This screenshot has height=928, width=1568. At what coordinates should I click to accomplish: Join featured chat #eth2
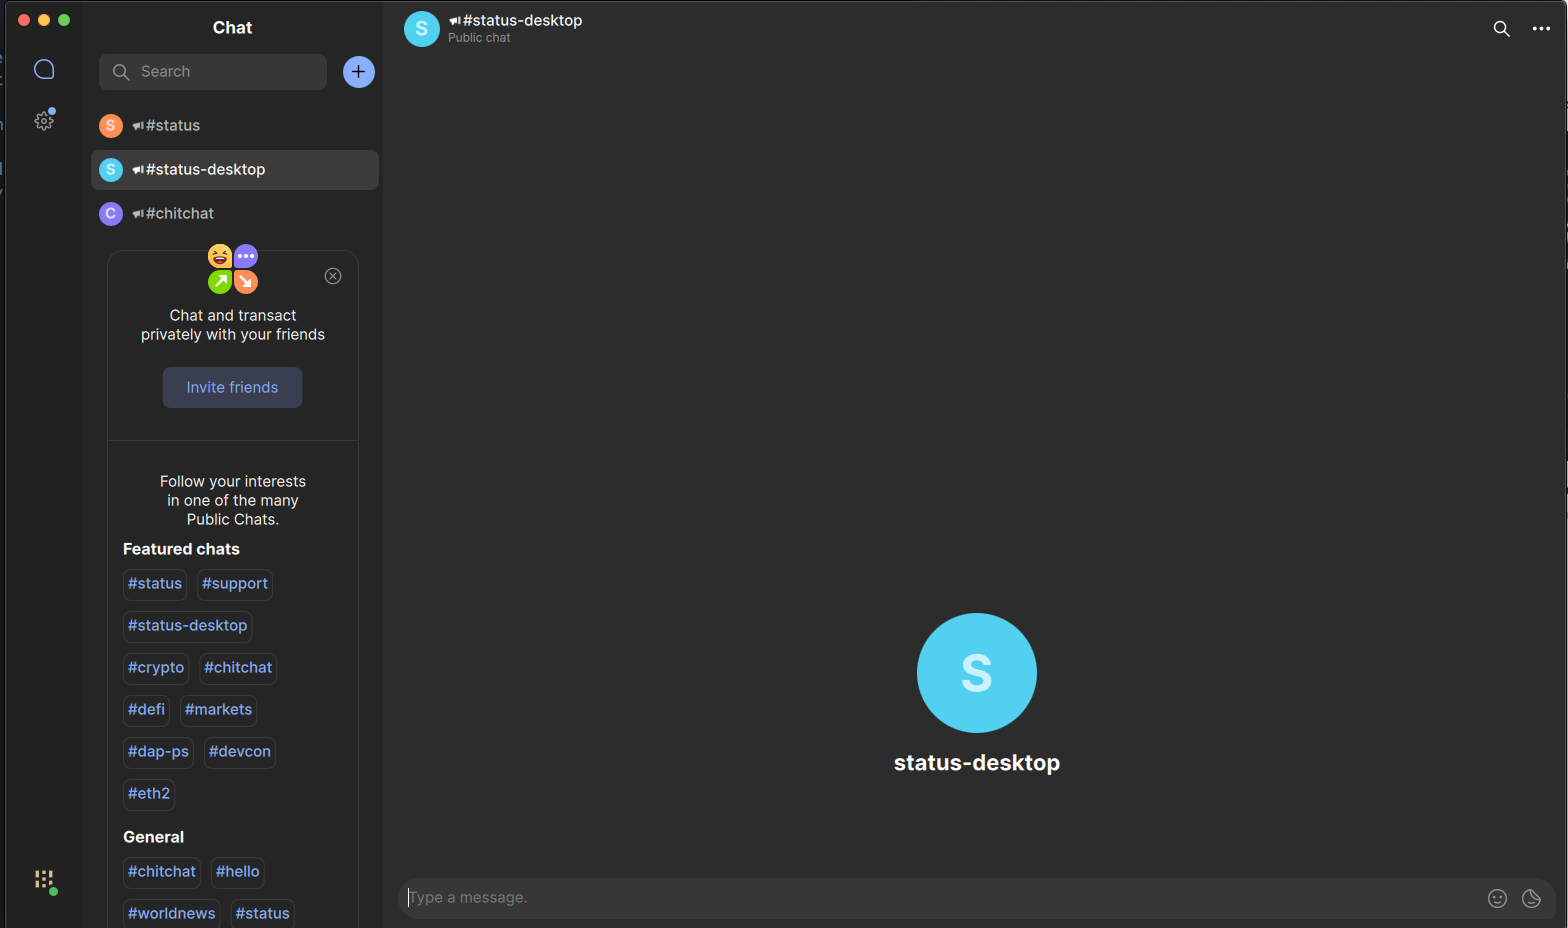(x=149, y=794)
